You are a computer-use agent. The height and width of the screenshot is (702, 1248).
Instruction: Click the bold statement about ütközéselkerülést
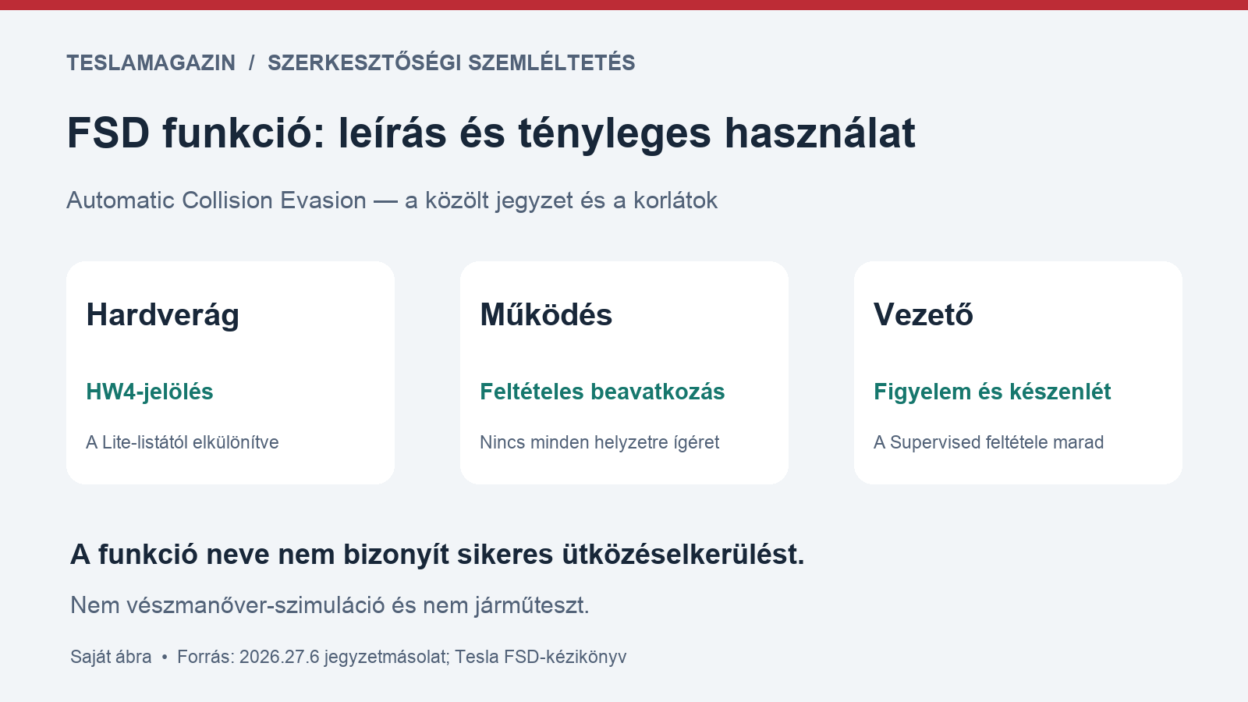(437, 555)
